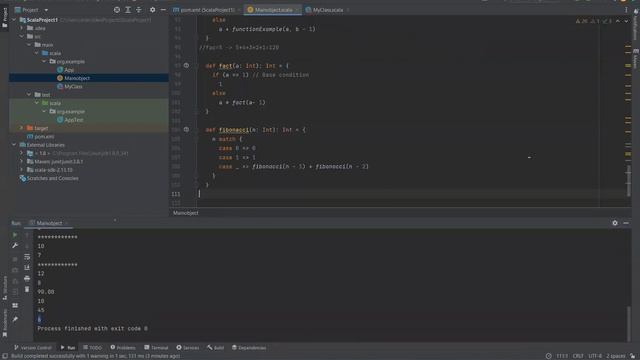Open run configuration wrench icon
640x360 pixels.
(15, 245)
